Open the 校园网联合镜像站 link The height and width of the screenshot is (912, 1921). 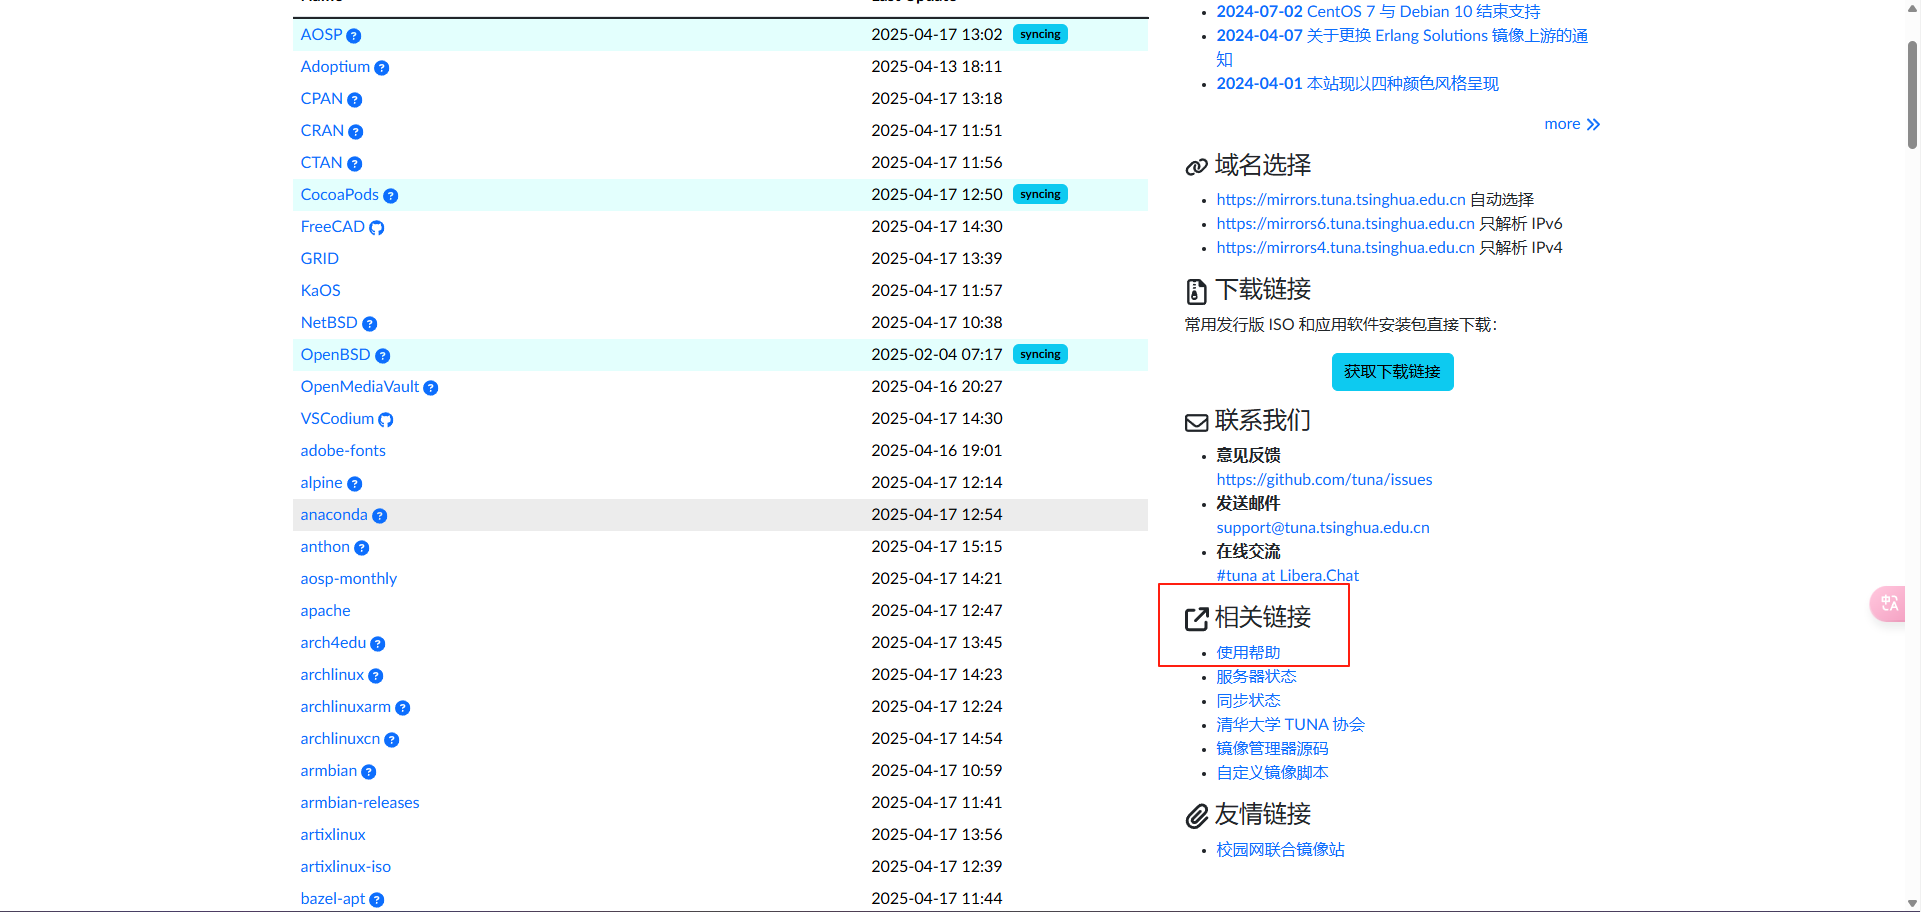click(1280, 849)
